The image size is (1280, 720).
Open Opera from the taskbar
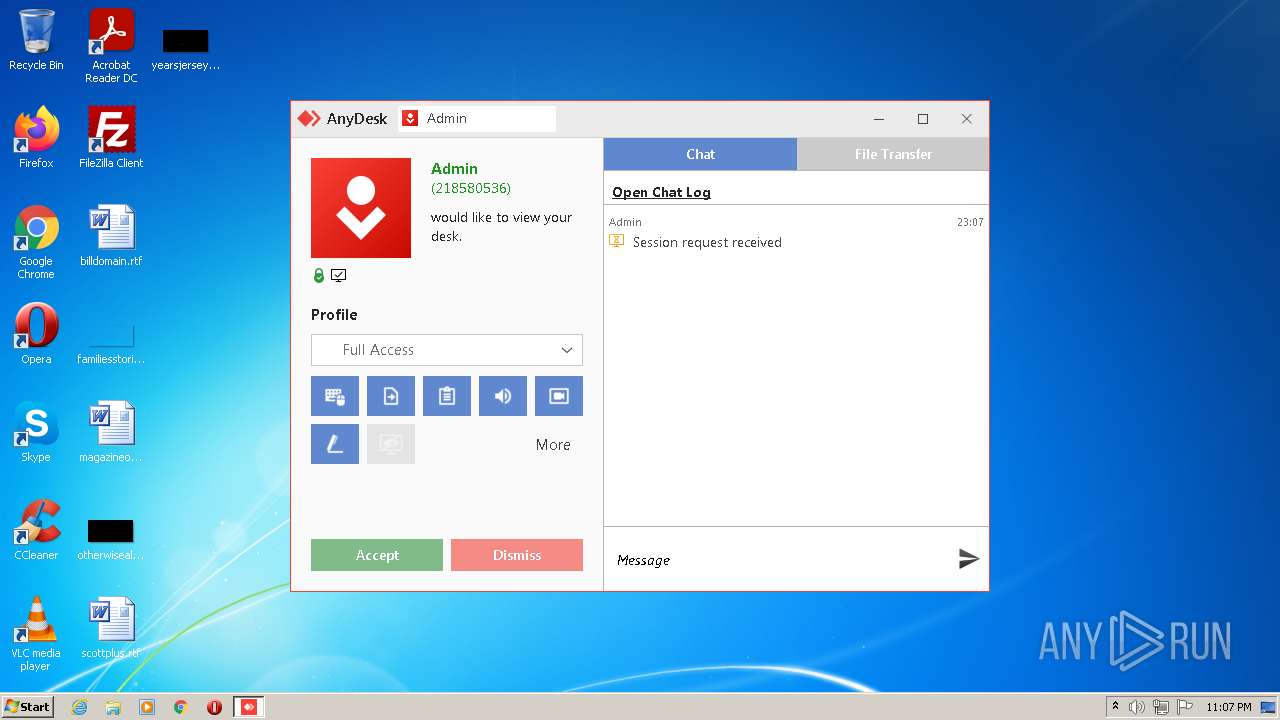point(214,707)
